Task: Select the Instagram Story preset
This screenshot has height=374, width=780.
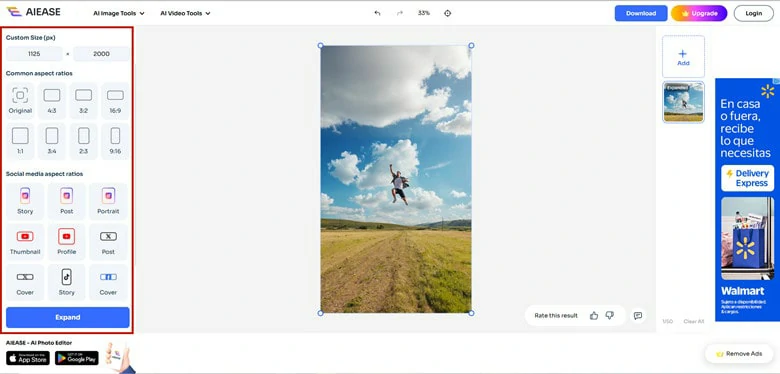Action: tap(25, 201)
